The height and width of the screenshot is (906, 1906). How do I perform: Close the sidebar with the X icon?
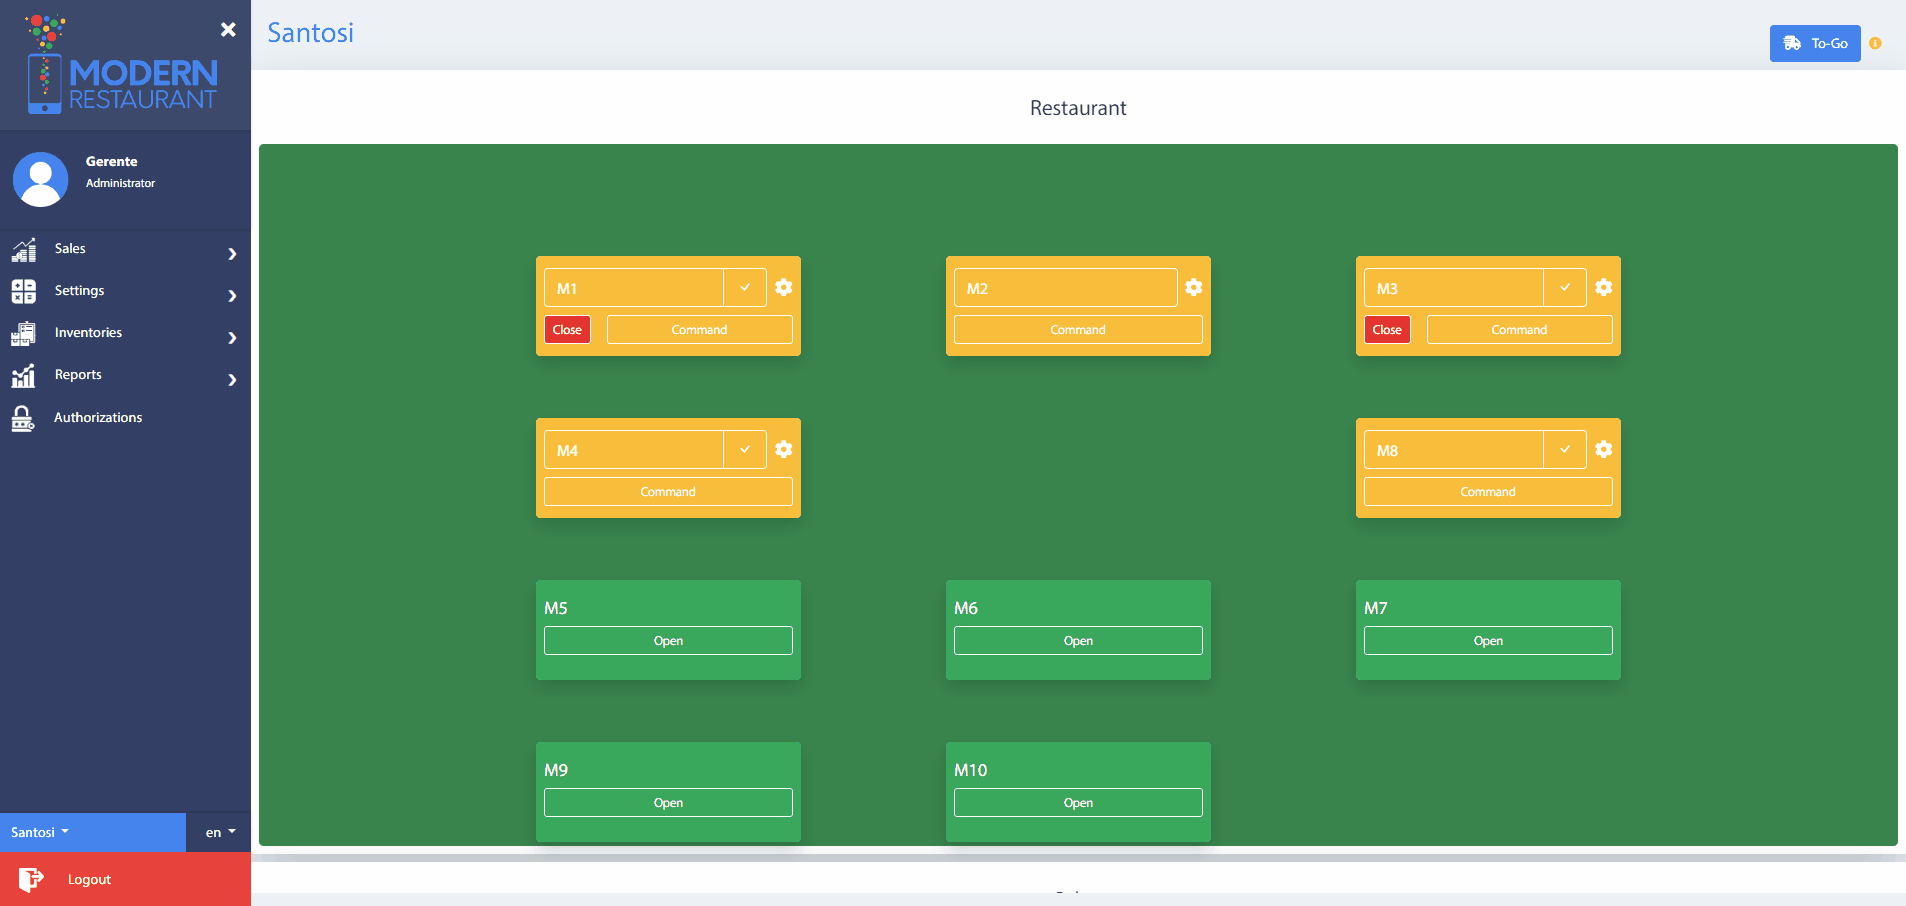pyautogui.click(x=228, y=29)
